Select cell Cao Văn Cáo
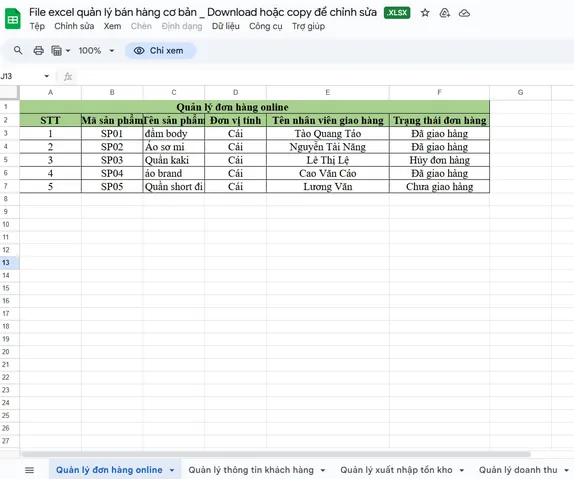This screenshot has width=574, height=479. 328,173
